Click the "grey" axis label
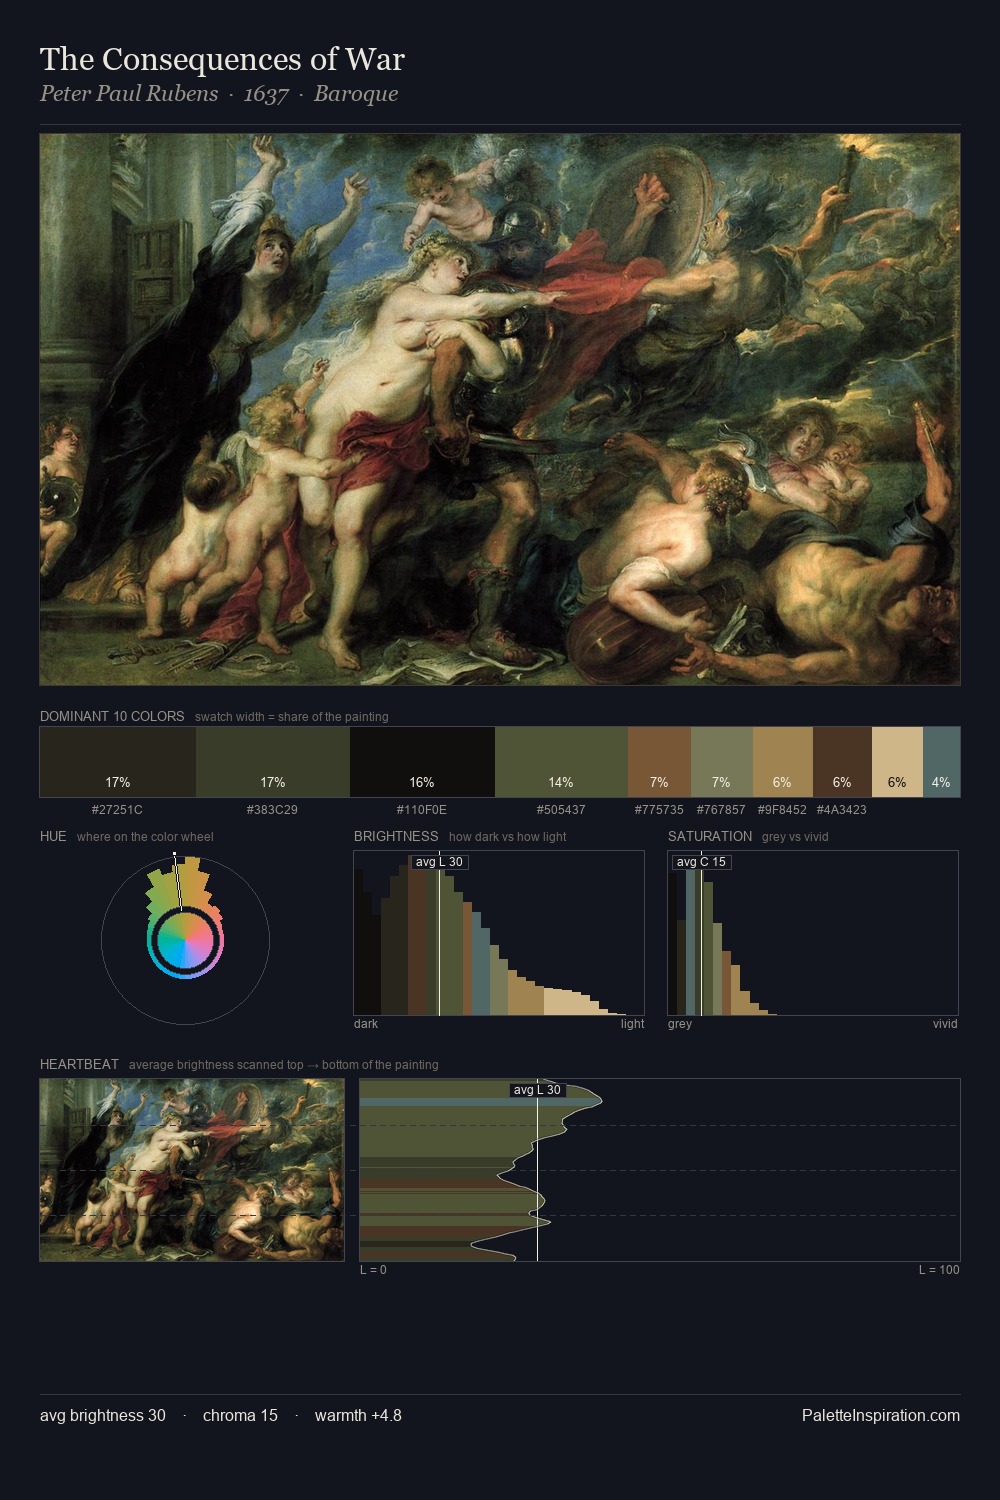Screen dimensions: 1000x1500 (x=680, y=1024)
